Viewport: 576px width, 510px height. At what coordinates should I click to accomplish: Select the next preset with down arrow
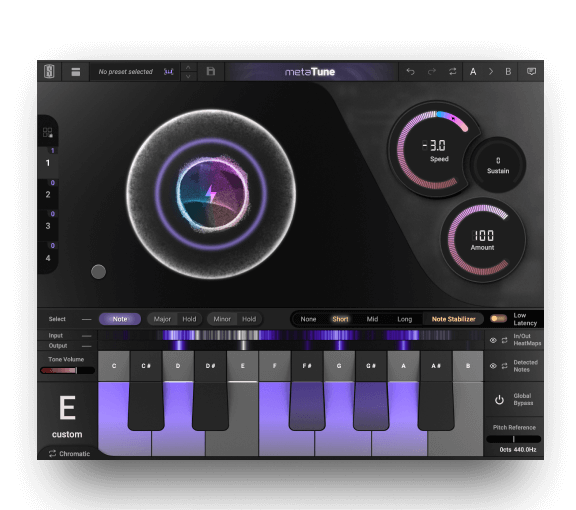coord(188,76)
